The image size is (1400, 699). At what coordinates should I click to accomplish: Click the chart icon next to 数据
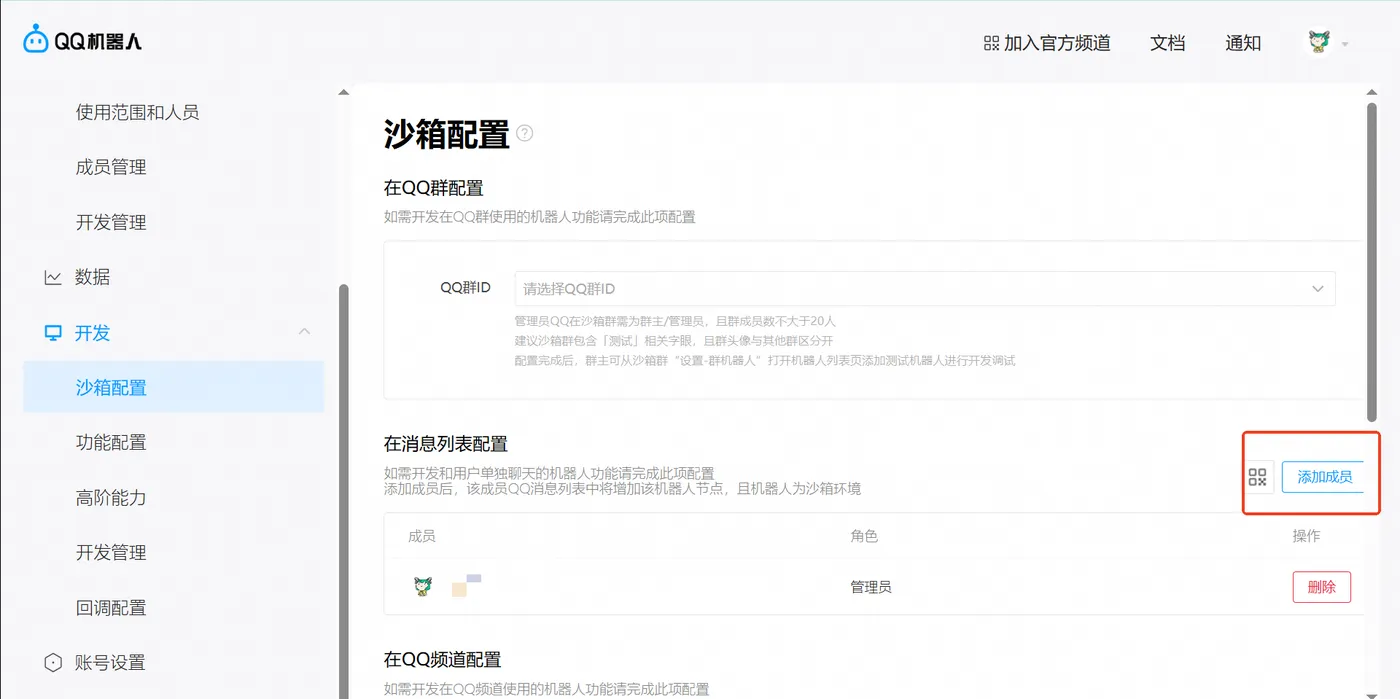53,277
